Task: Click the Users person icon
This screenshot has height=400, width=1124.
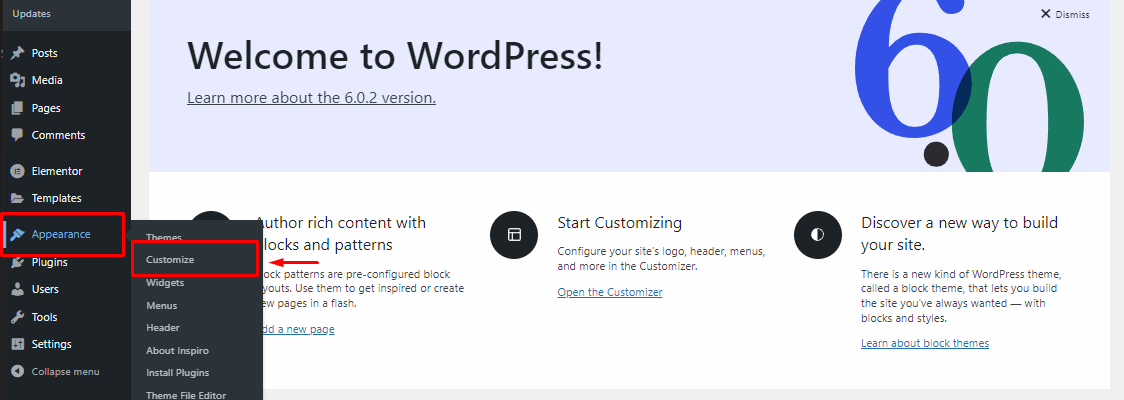Action: point(17,289)
